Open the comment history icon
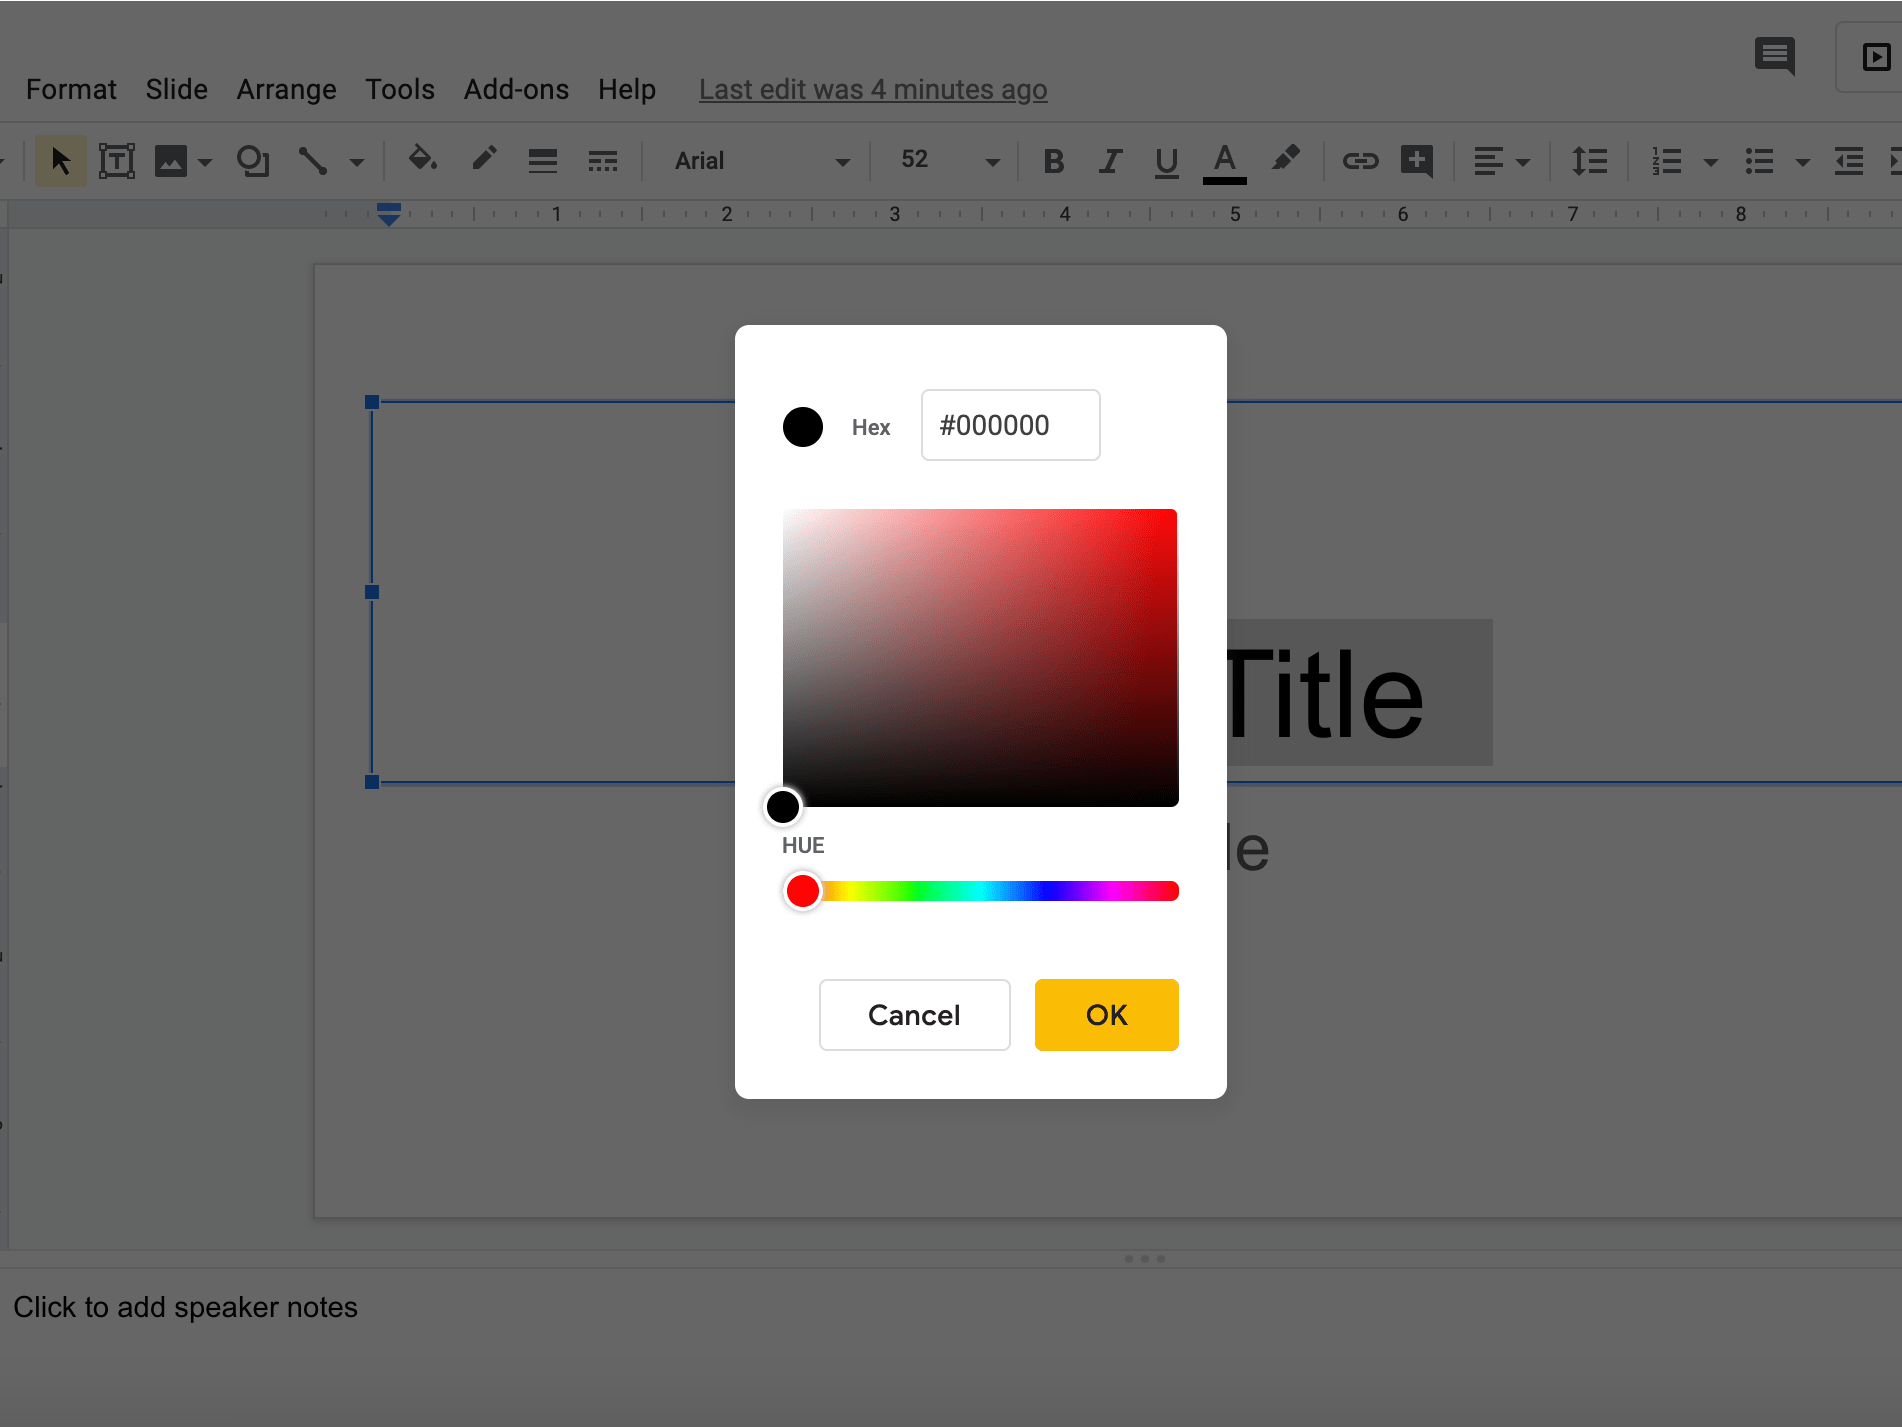Viewport: 1902px width, 1427px height. (1775, 56)
